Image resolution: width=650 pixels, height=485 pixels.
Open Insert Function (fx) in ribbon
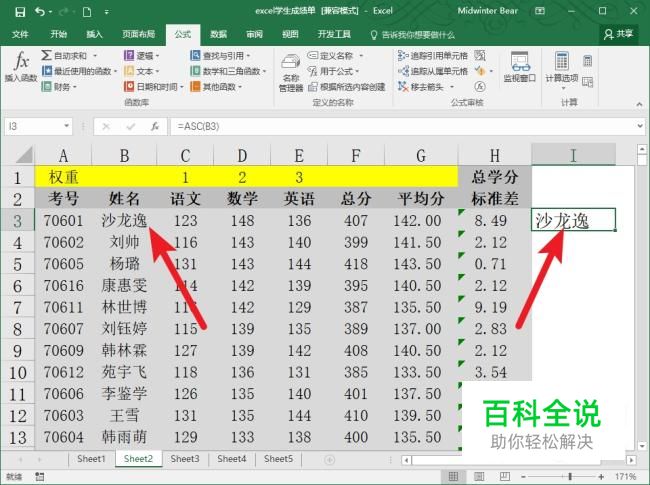click(x=21, y=66)
